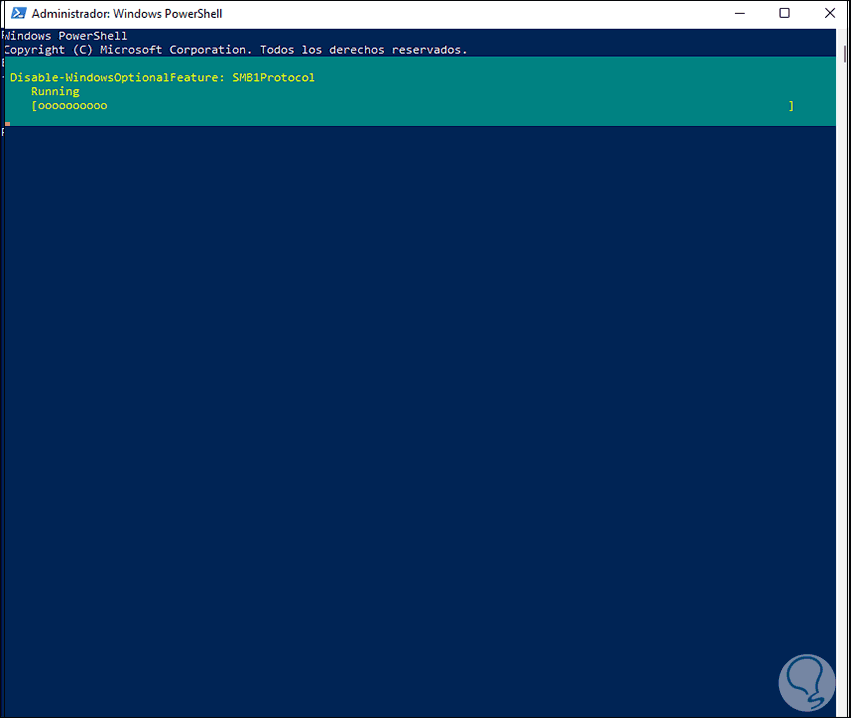Open the PowerShell title bar icon menu
Image resolution: width=852 pixels, height=718 pixels.
[18, 13]
